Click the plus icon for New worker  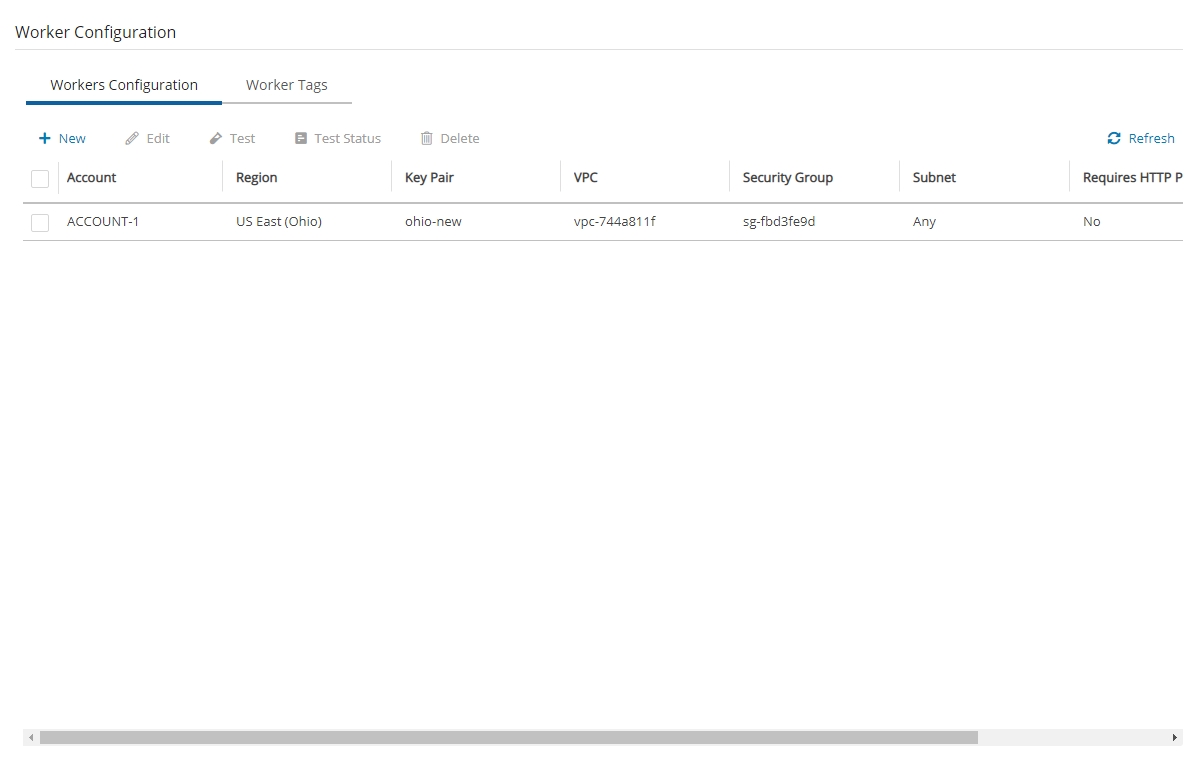point(45,139)
